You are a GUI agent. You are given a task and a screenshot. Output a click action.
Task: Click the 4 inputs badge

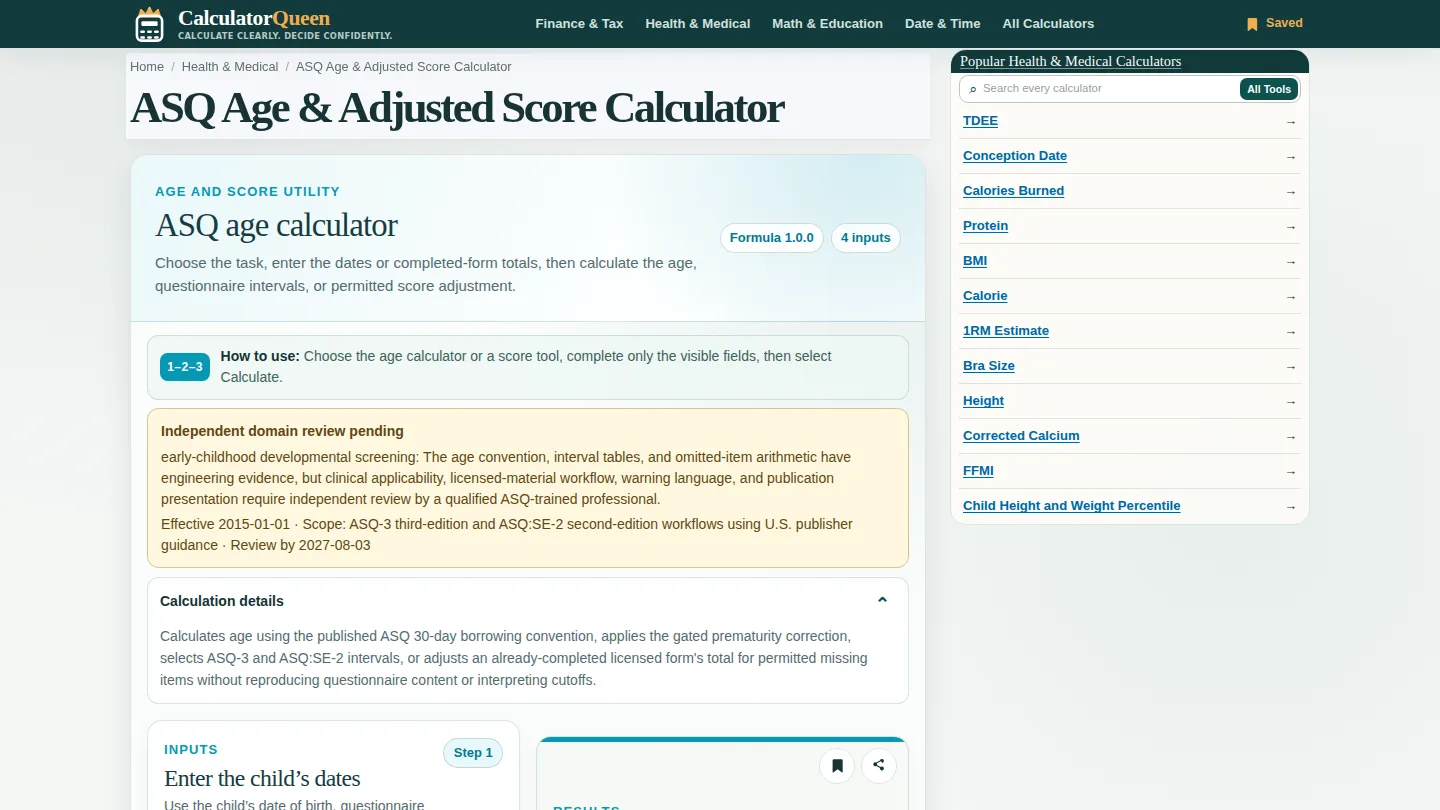(x=866, y=238)
